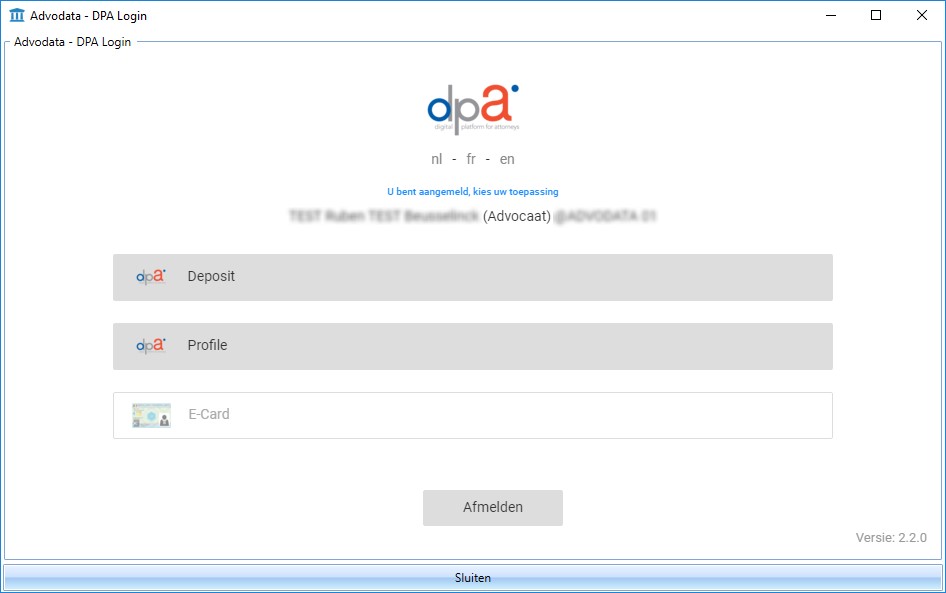Click the ID card icon beside E-Card
The width and height of the screenshot is (946, 593).
tap(151, 415)
